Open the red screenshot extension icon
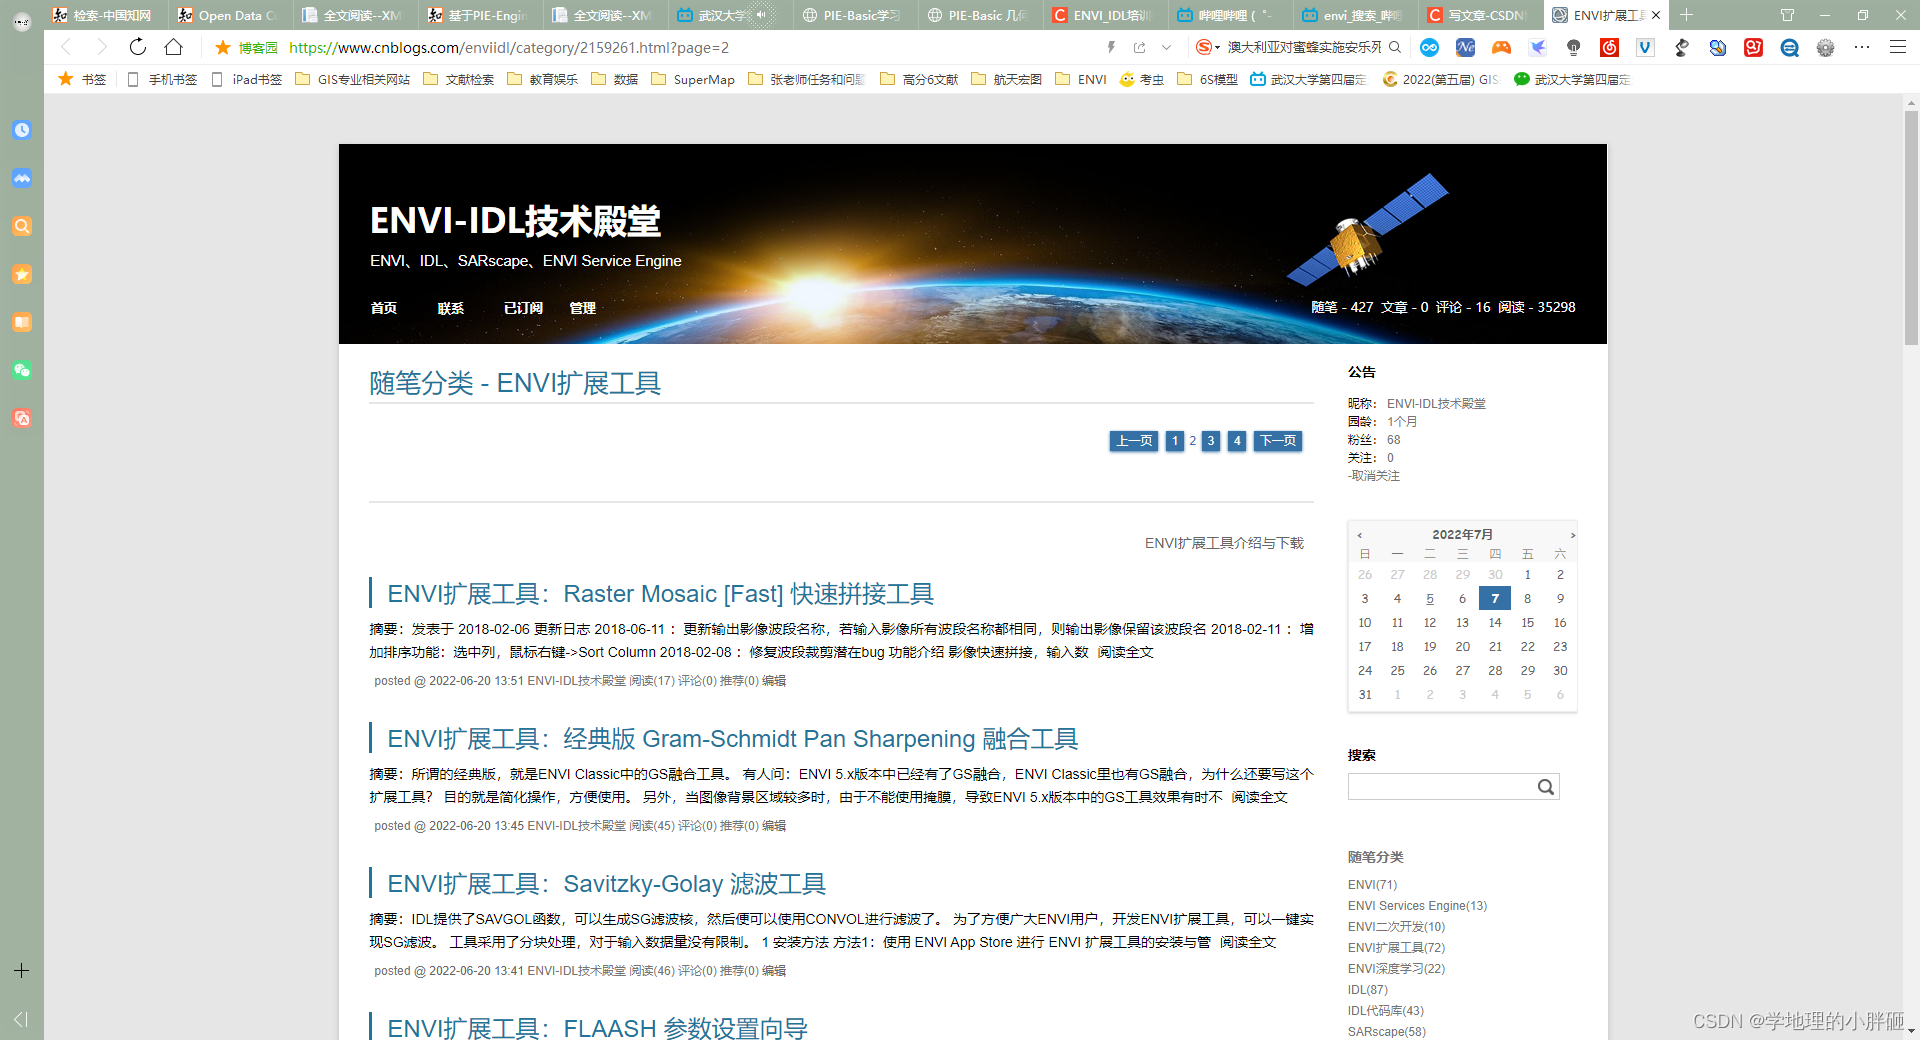 coord(1753,47)
